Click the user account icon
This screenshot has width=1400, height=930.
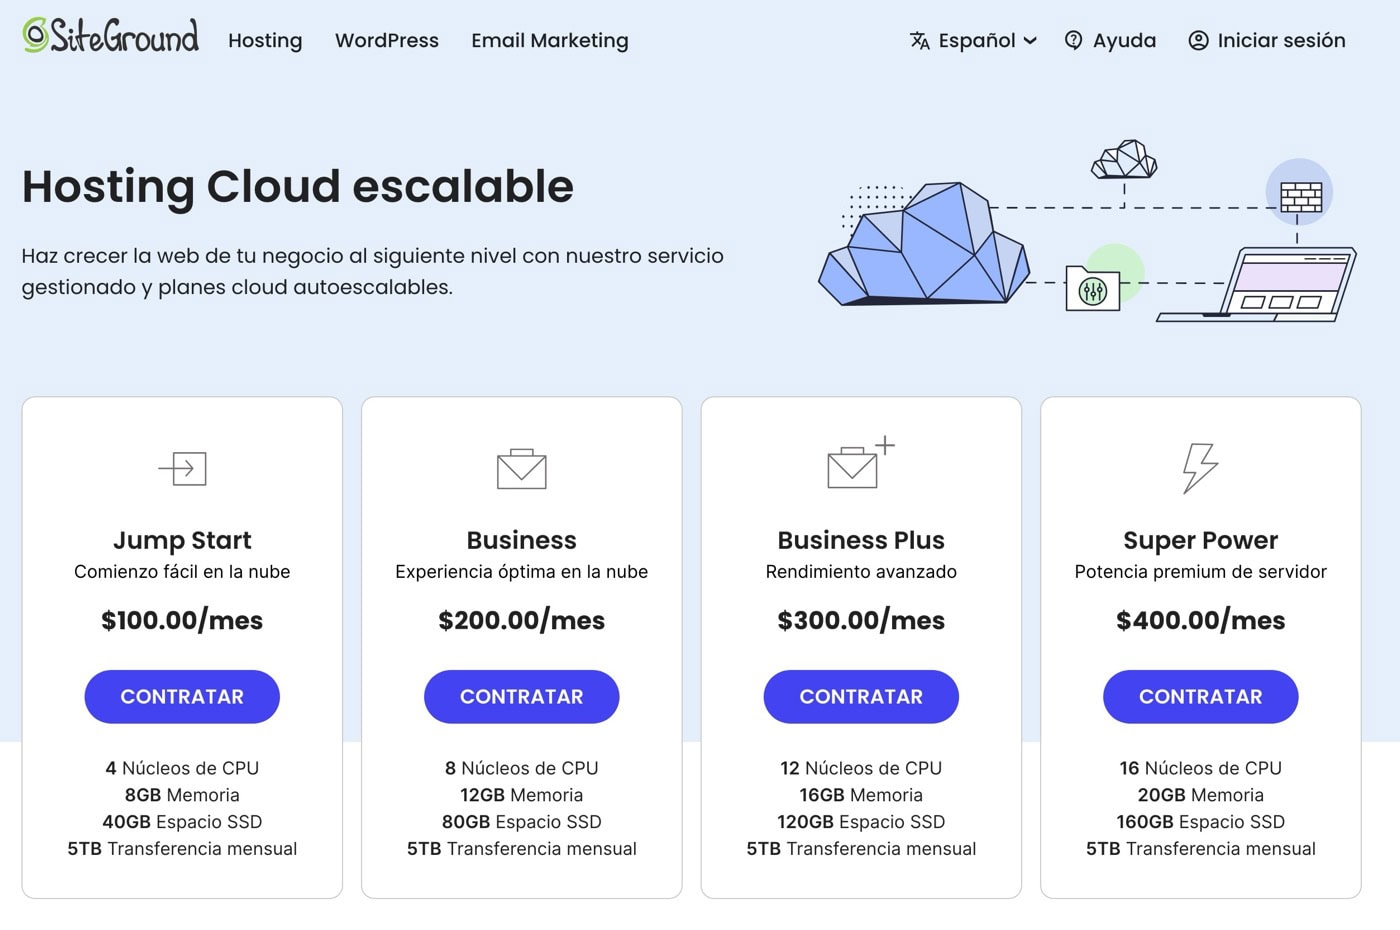coord(1198,41)
